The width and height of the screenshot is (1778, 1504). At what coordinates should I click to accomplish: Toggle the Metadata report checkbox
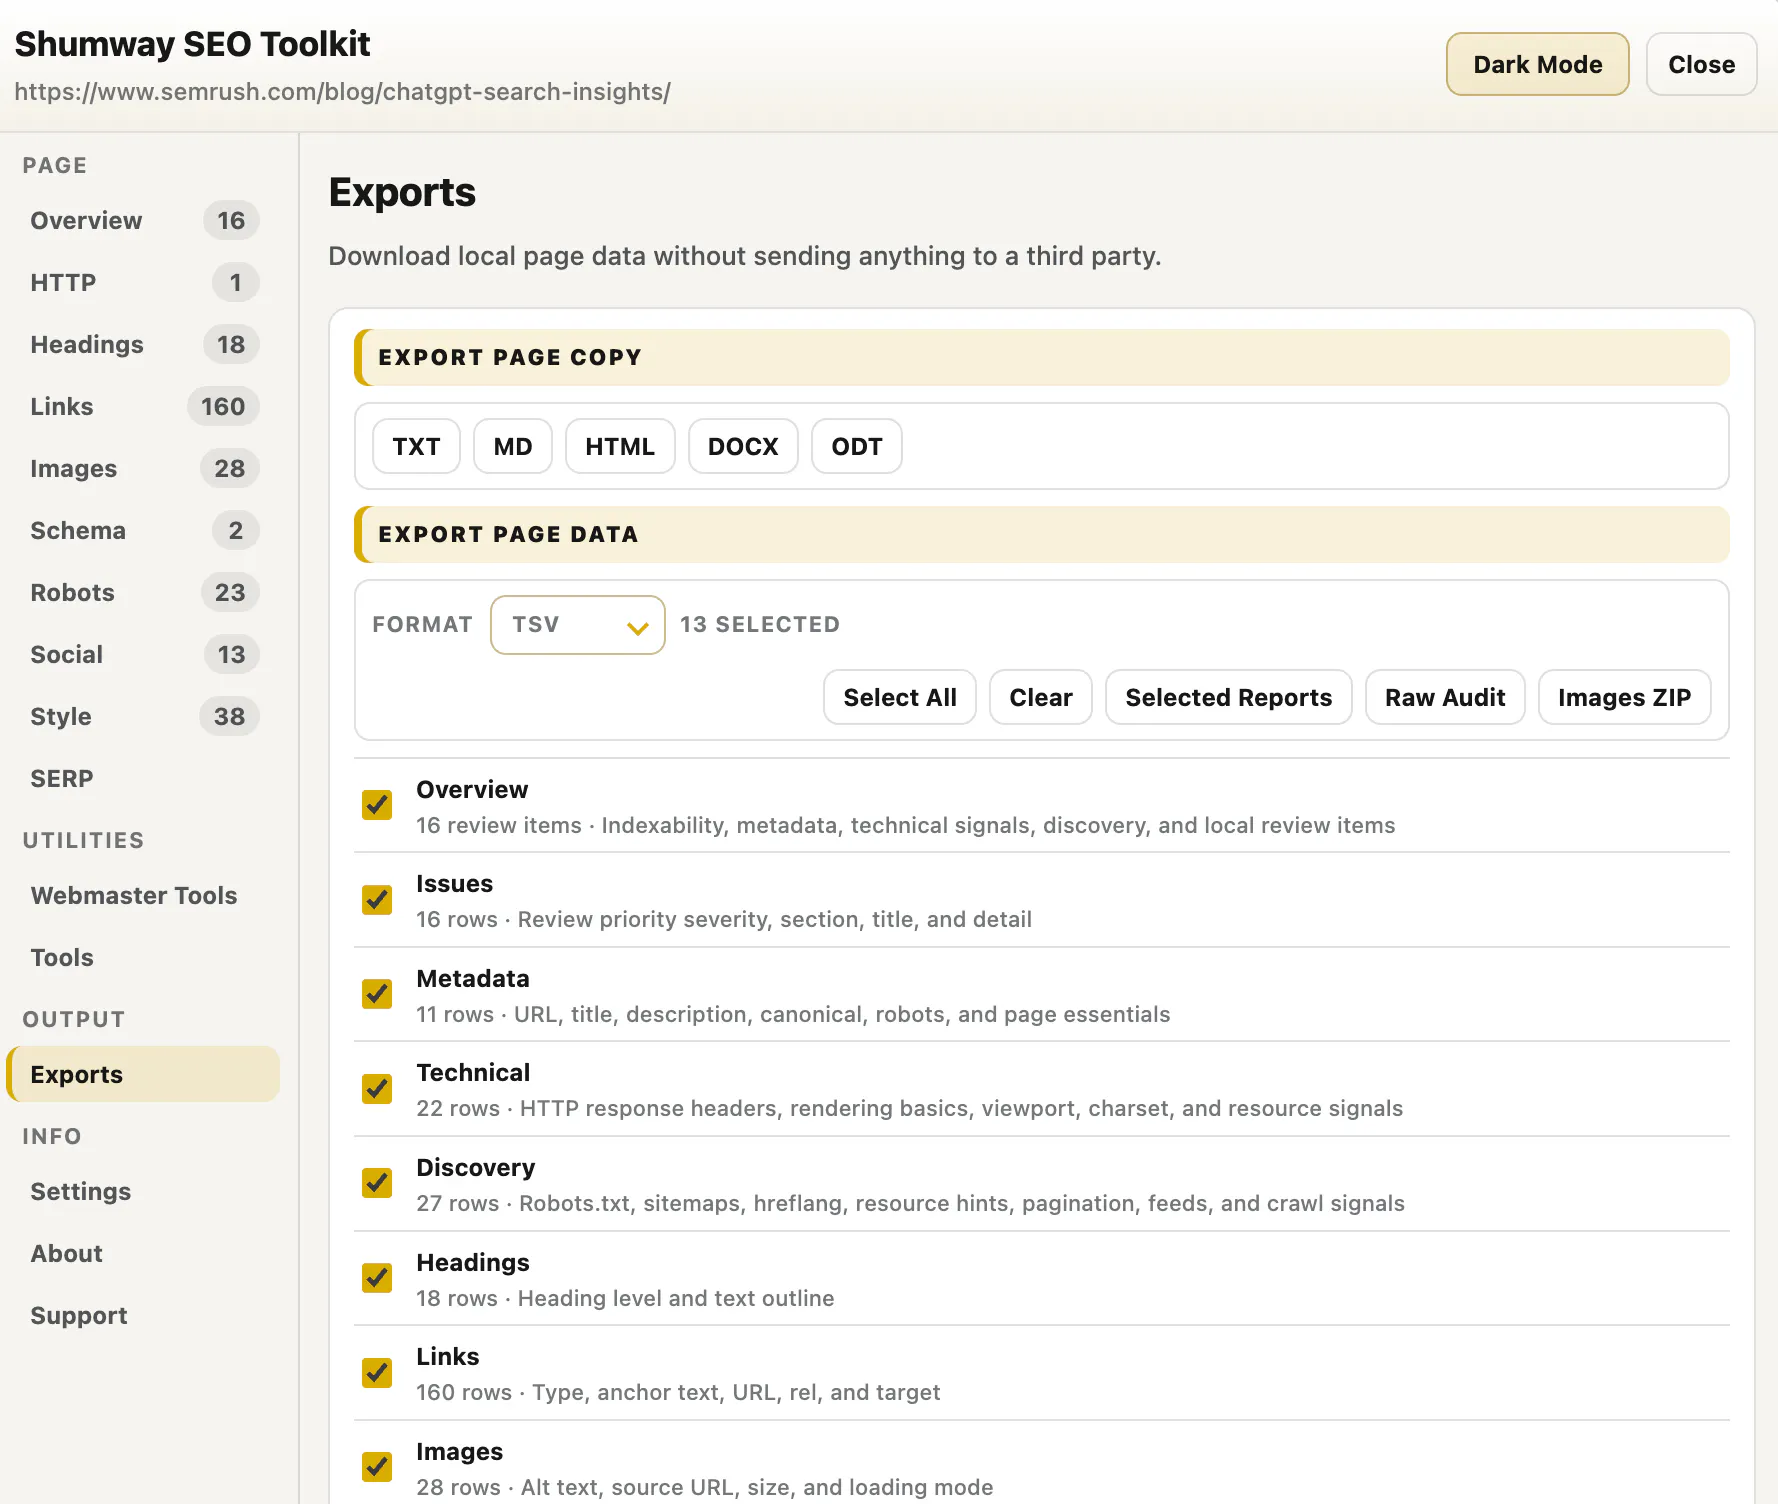(377, 994)
